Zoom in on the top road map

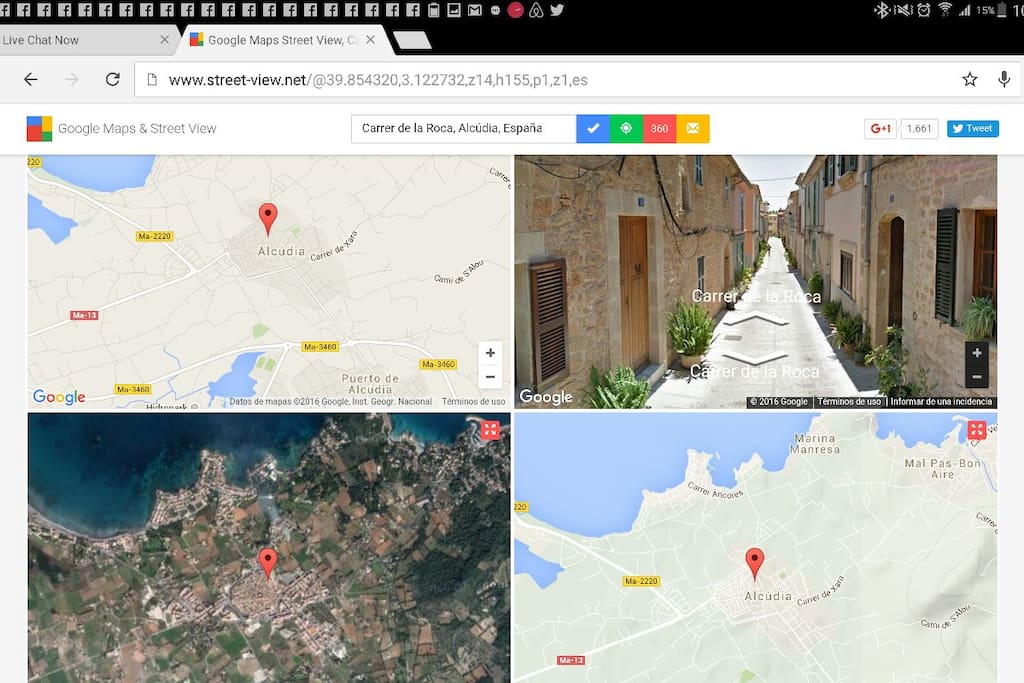[490, 353]
